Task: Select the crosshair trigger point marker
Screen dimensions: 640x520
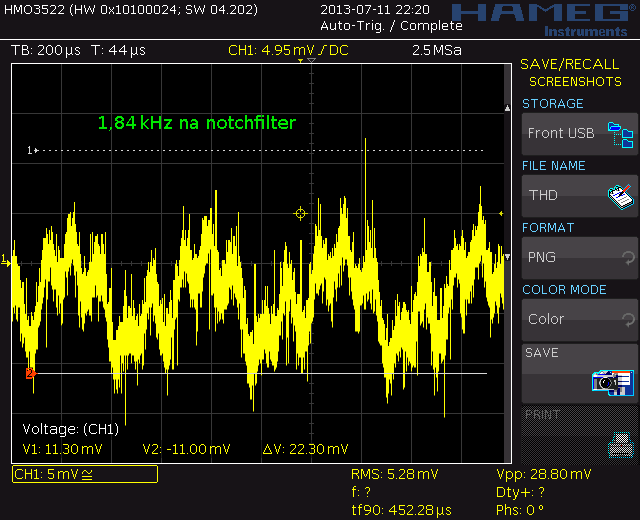Action: click(x=299, y=213)
